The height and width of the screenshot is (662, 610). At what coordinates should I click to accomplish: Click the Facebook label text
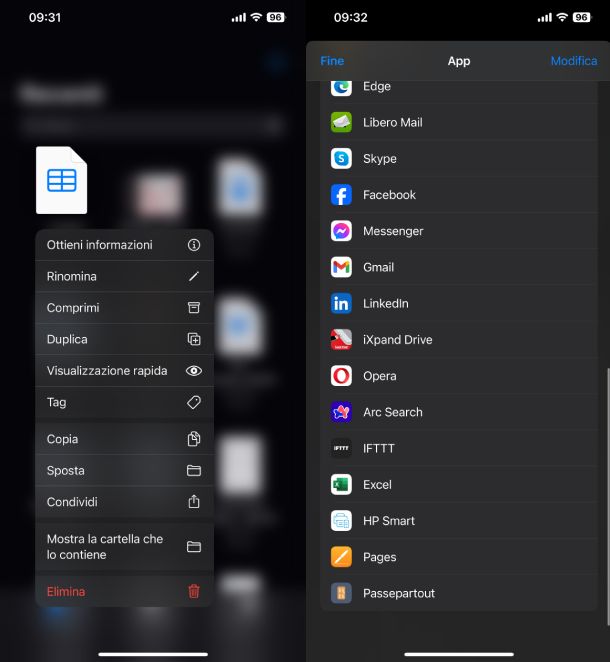pyautogui.click(x=389, y=195)
